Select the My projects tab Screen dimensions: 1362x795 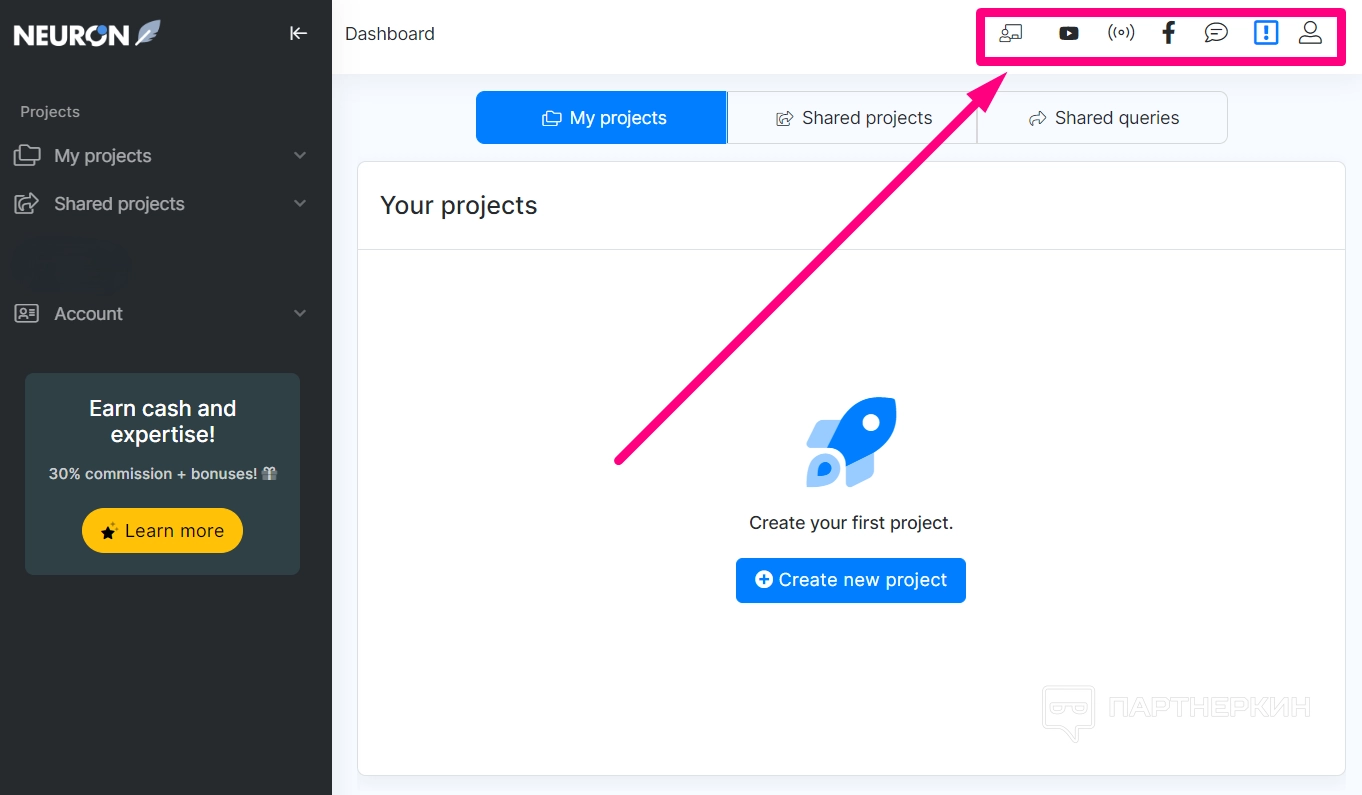pos(602,118)
